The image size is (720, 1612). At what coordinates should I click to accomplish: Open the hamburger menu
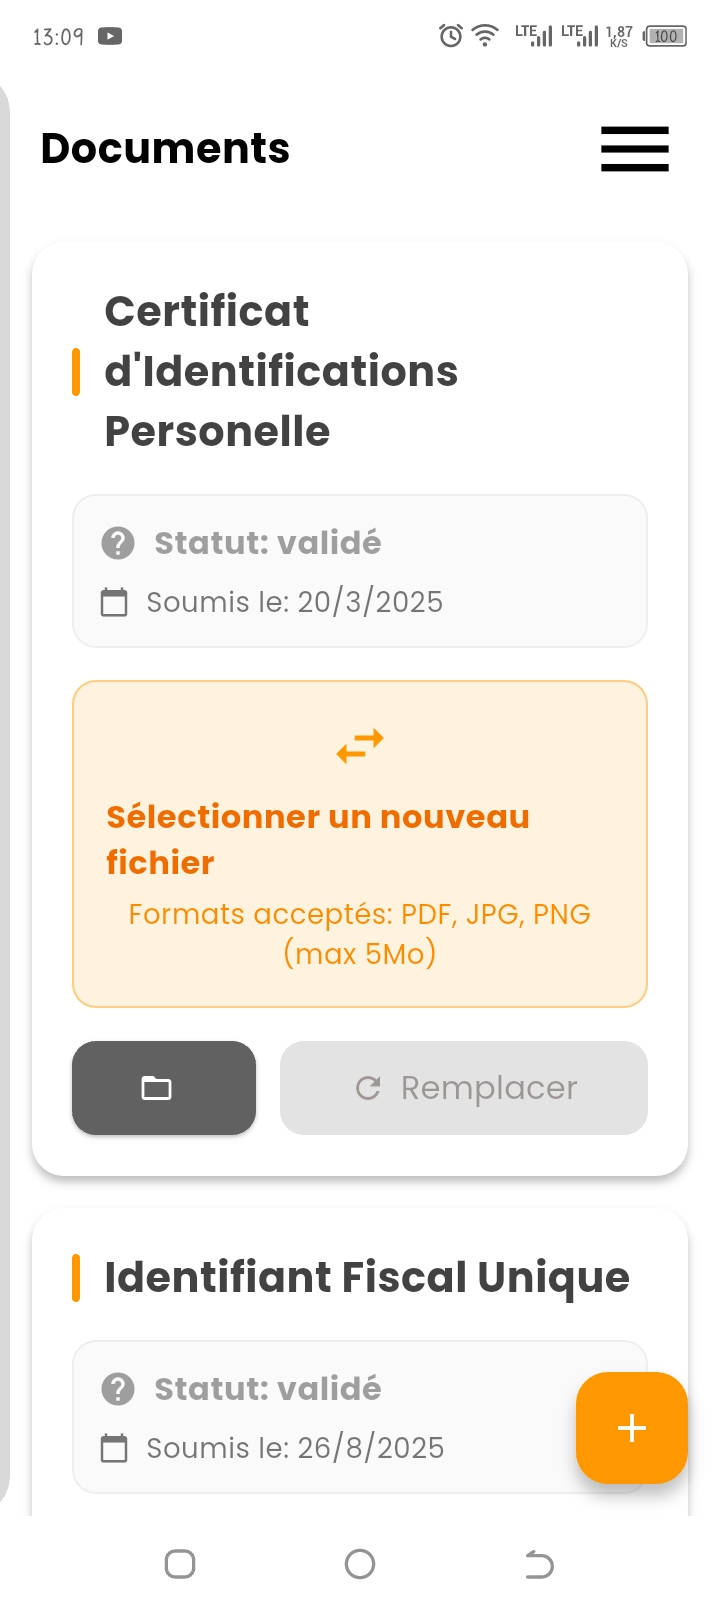(x=634, y=149)
